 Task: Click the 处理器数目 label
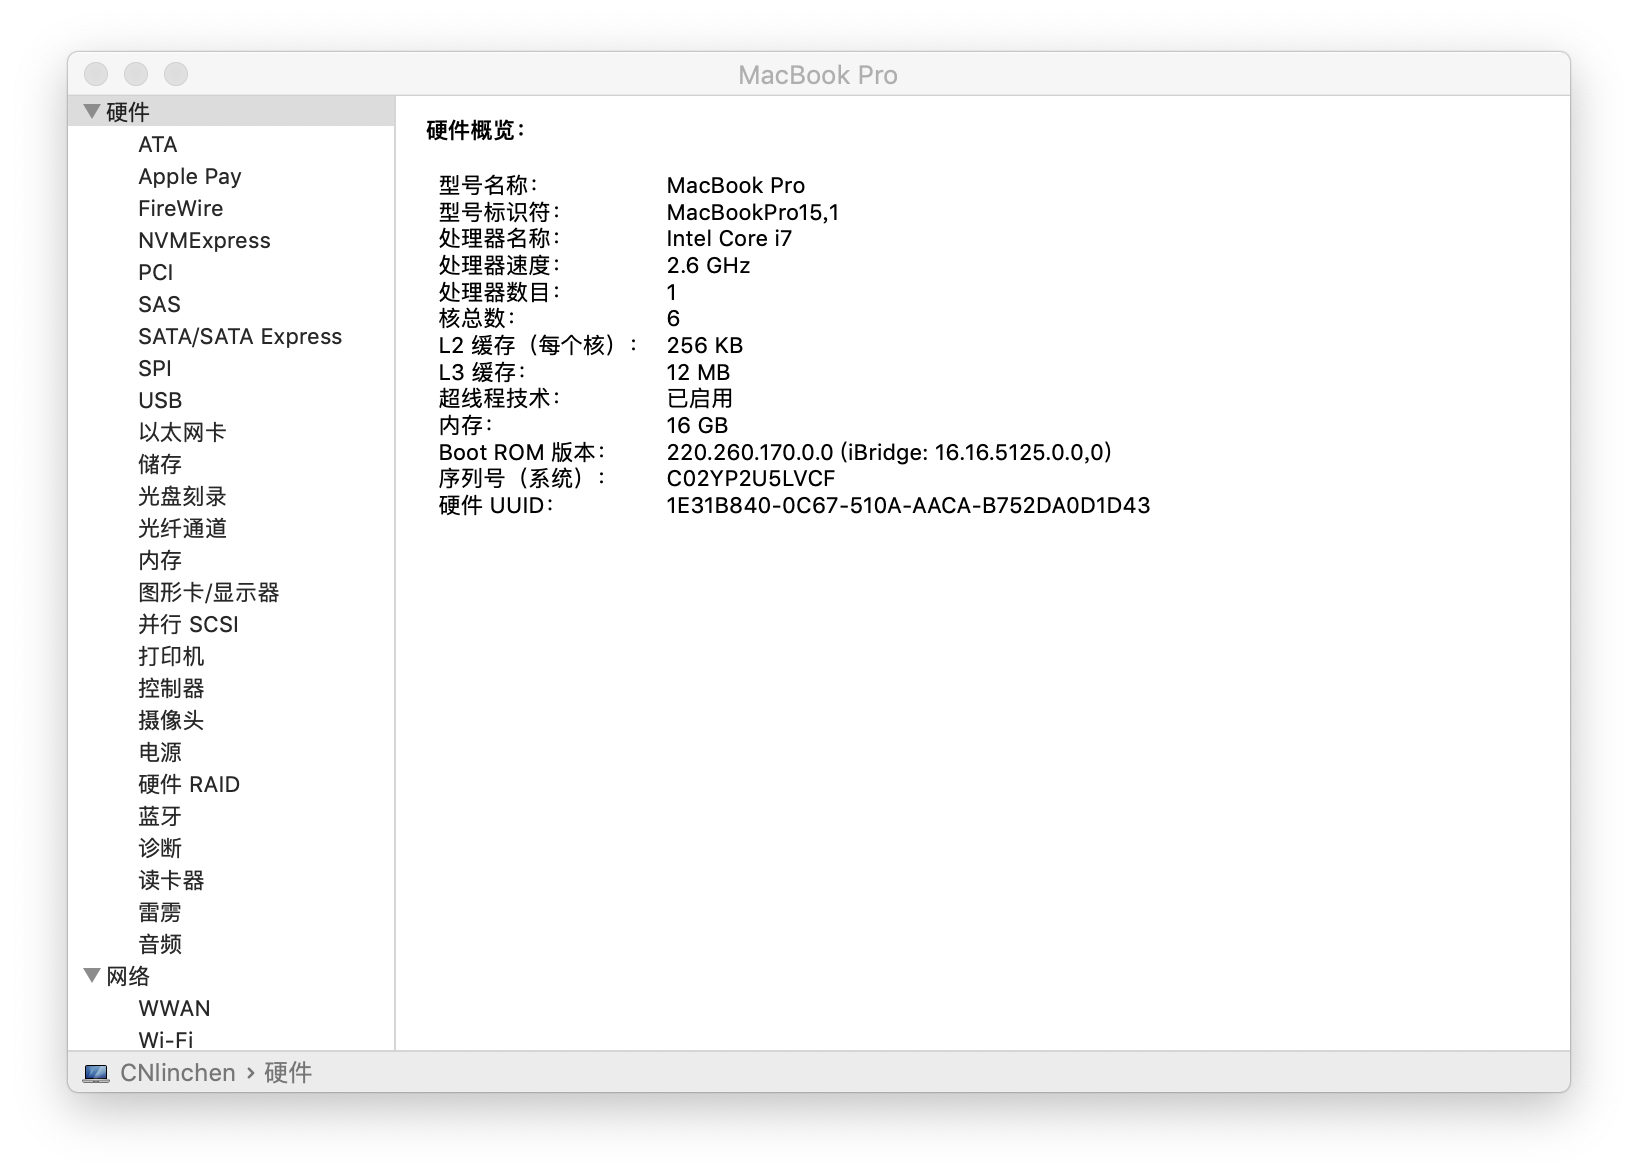tap(499, 292)
